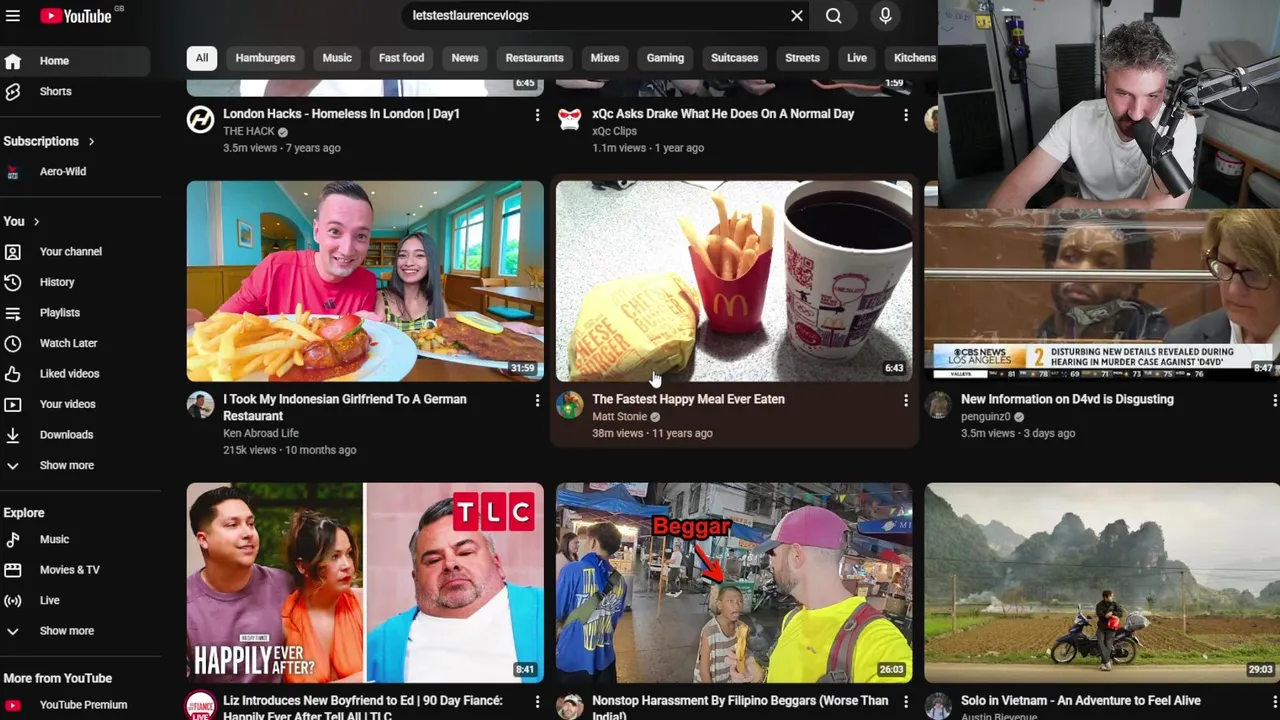Select the Restaurants filter chip
Viewport: 1280px width, 720px height.
pos(534,58)
